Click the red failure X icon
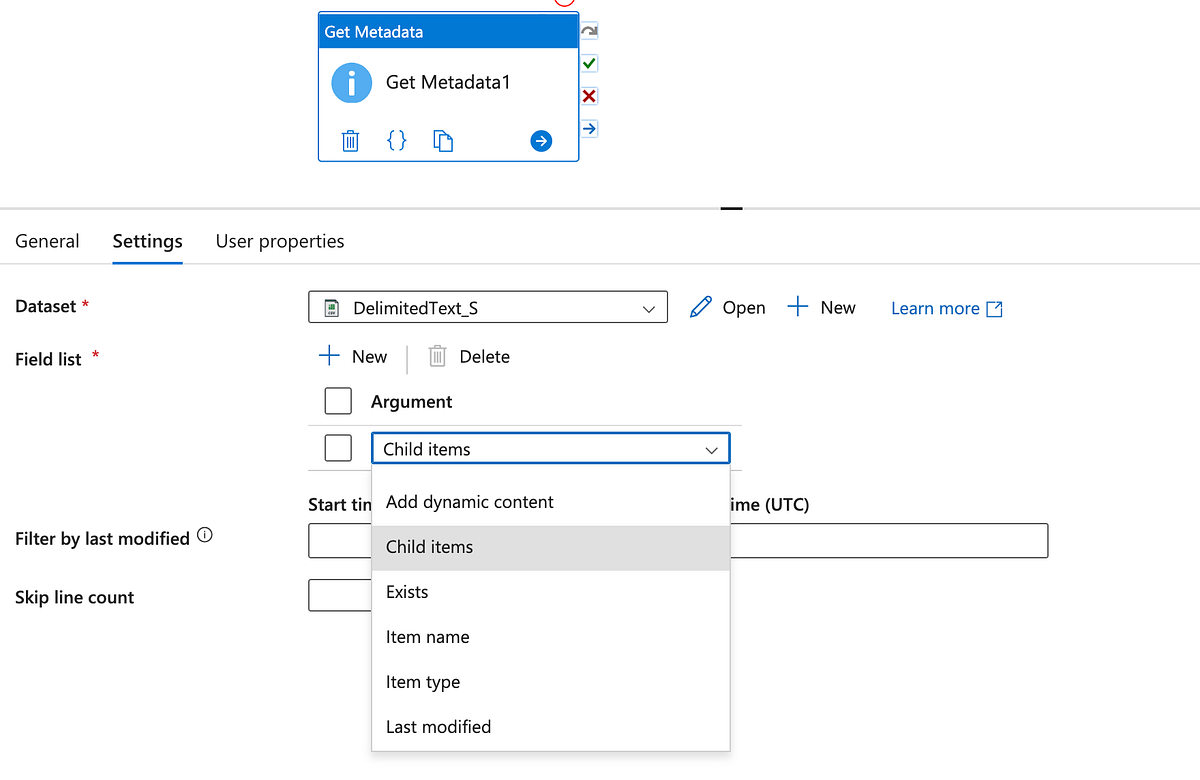This screenshot has width=1200, height=780. (589, 95)
